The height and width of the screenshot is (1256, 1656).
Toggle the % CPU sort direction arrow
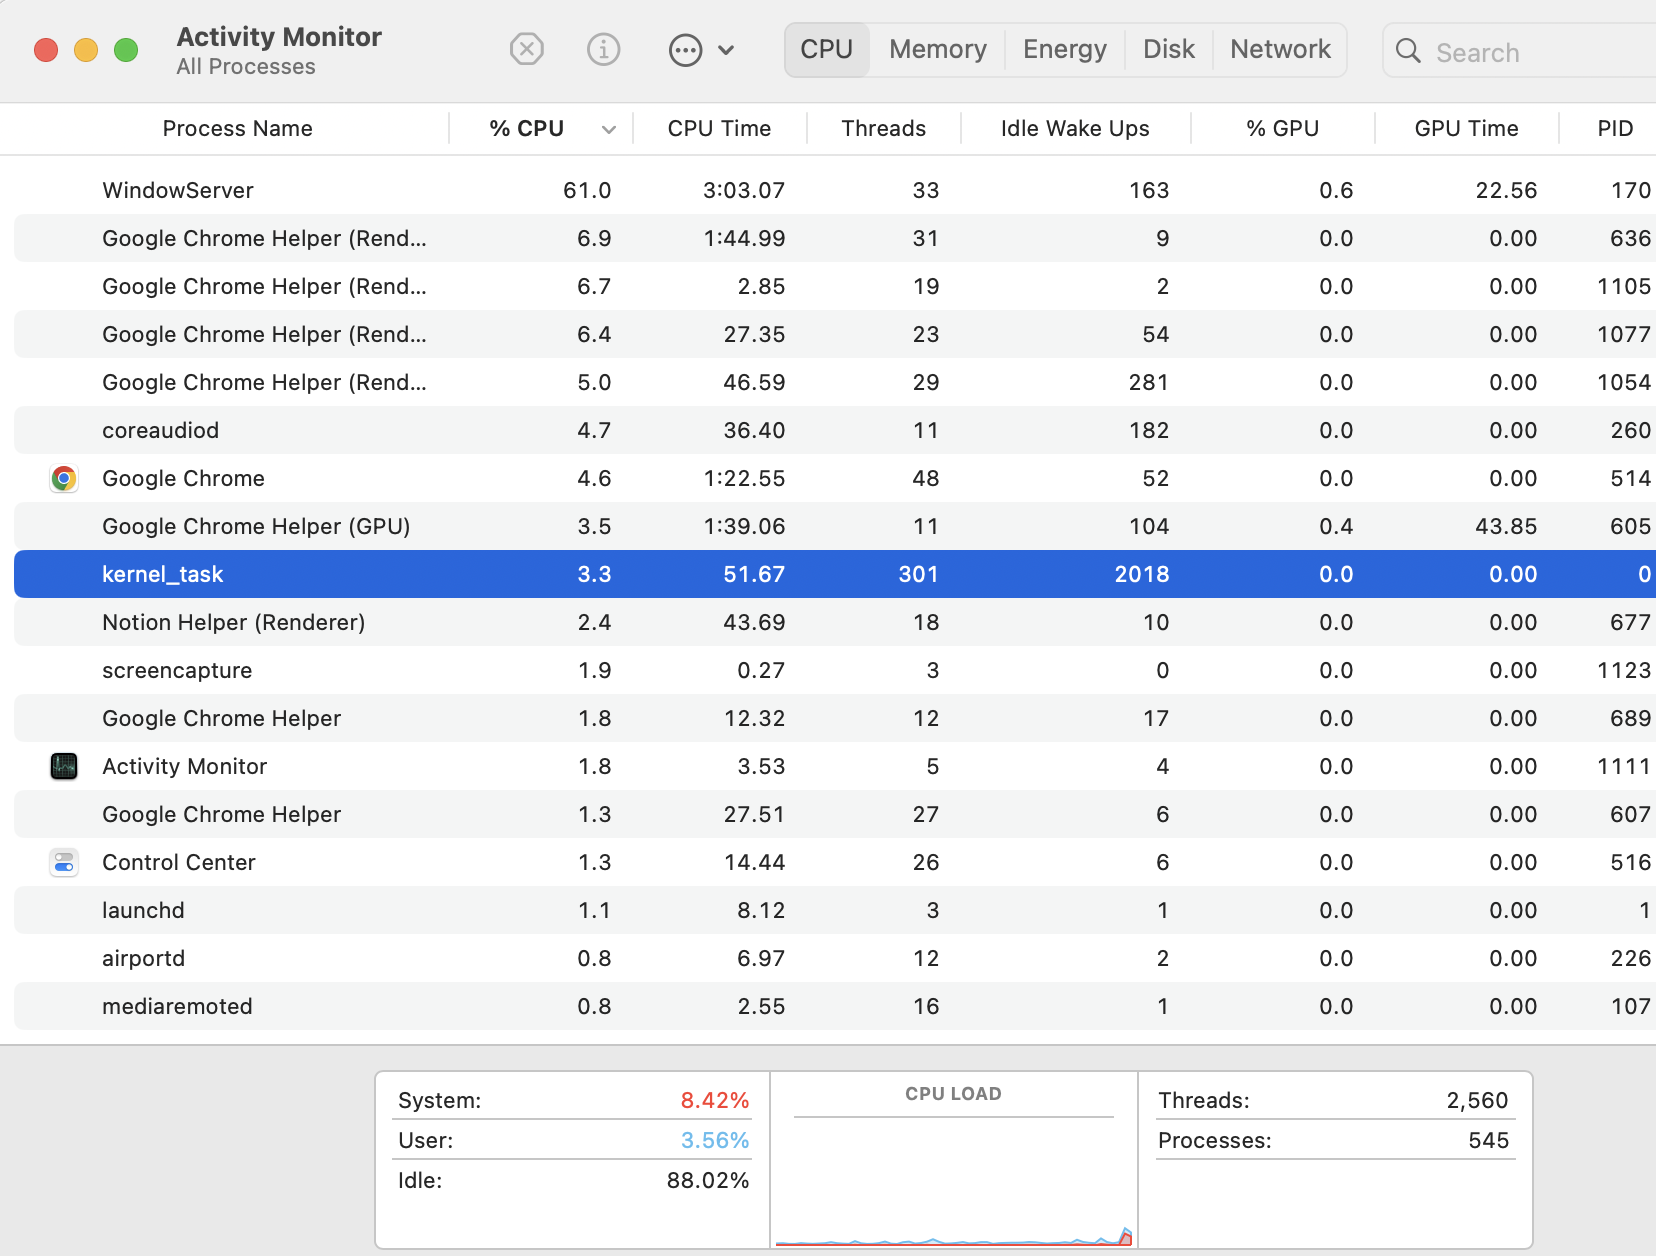click(x=608, y=129)
